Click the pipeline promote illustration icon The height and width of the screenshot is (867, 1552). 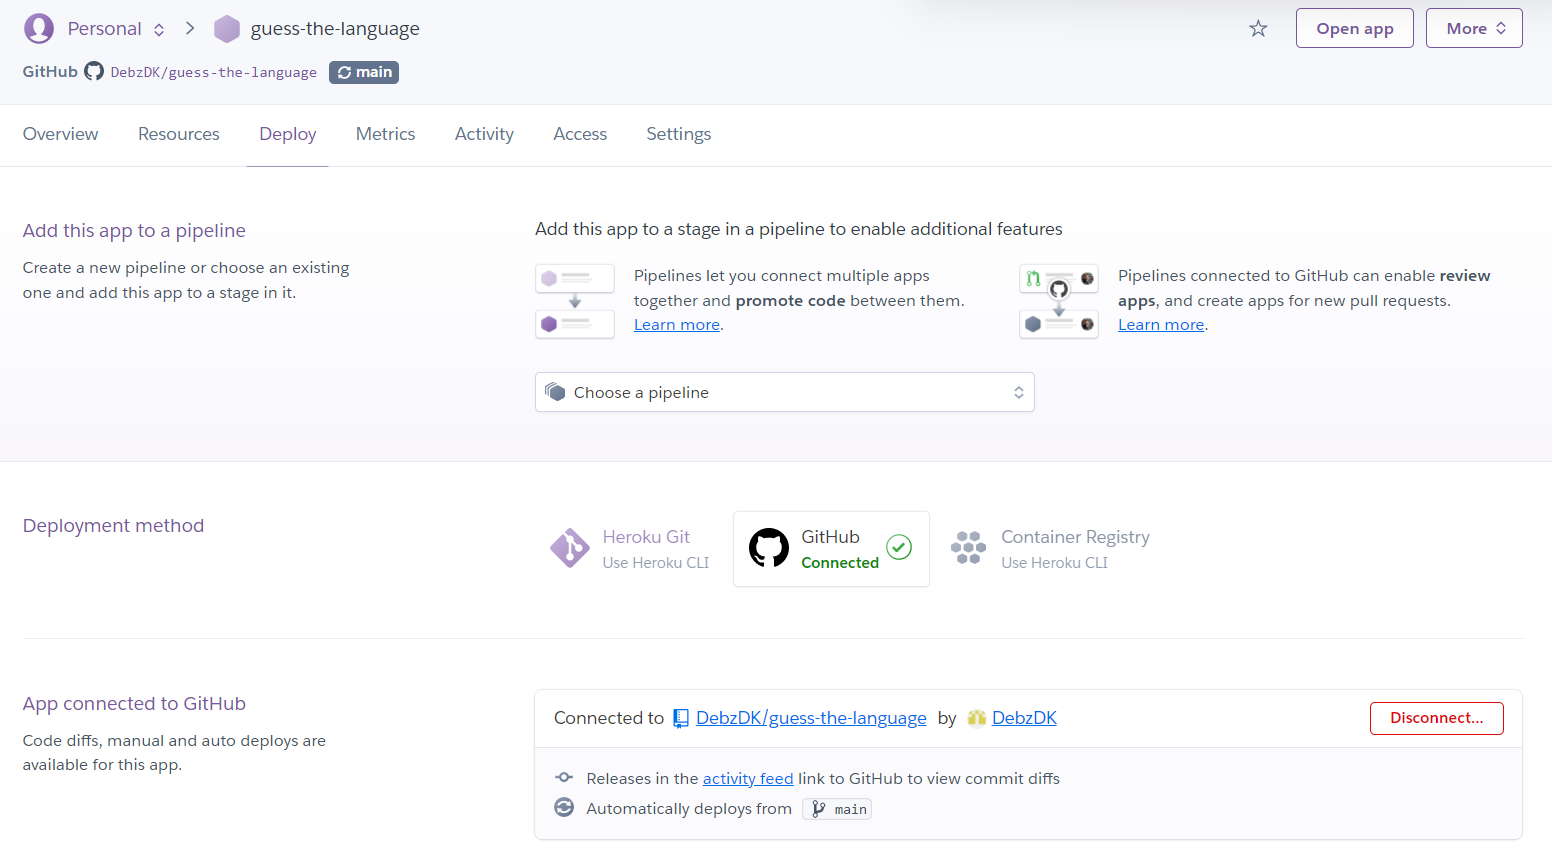(x=575, y=301)
